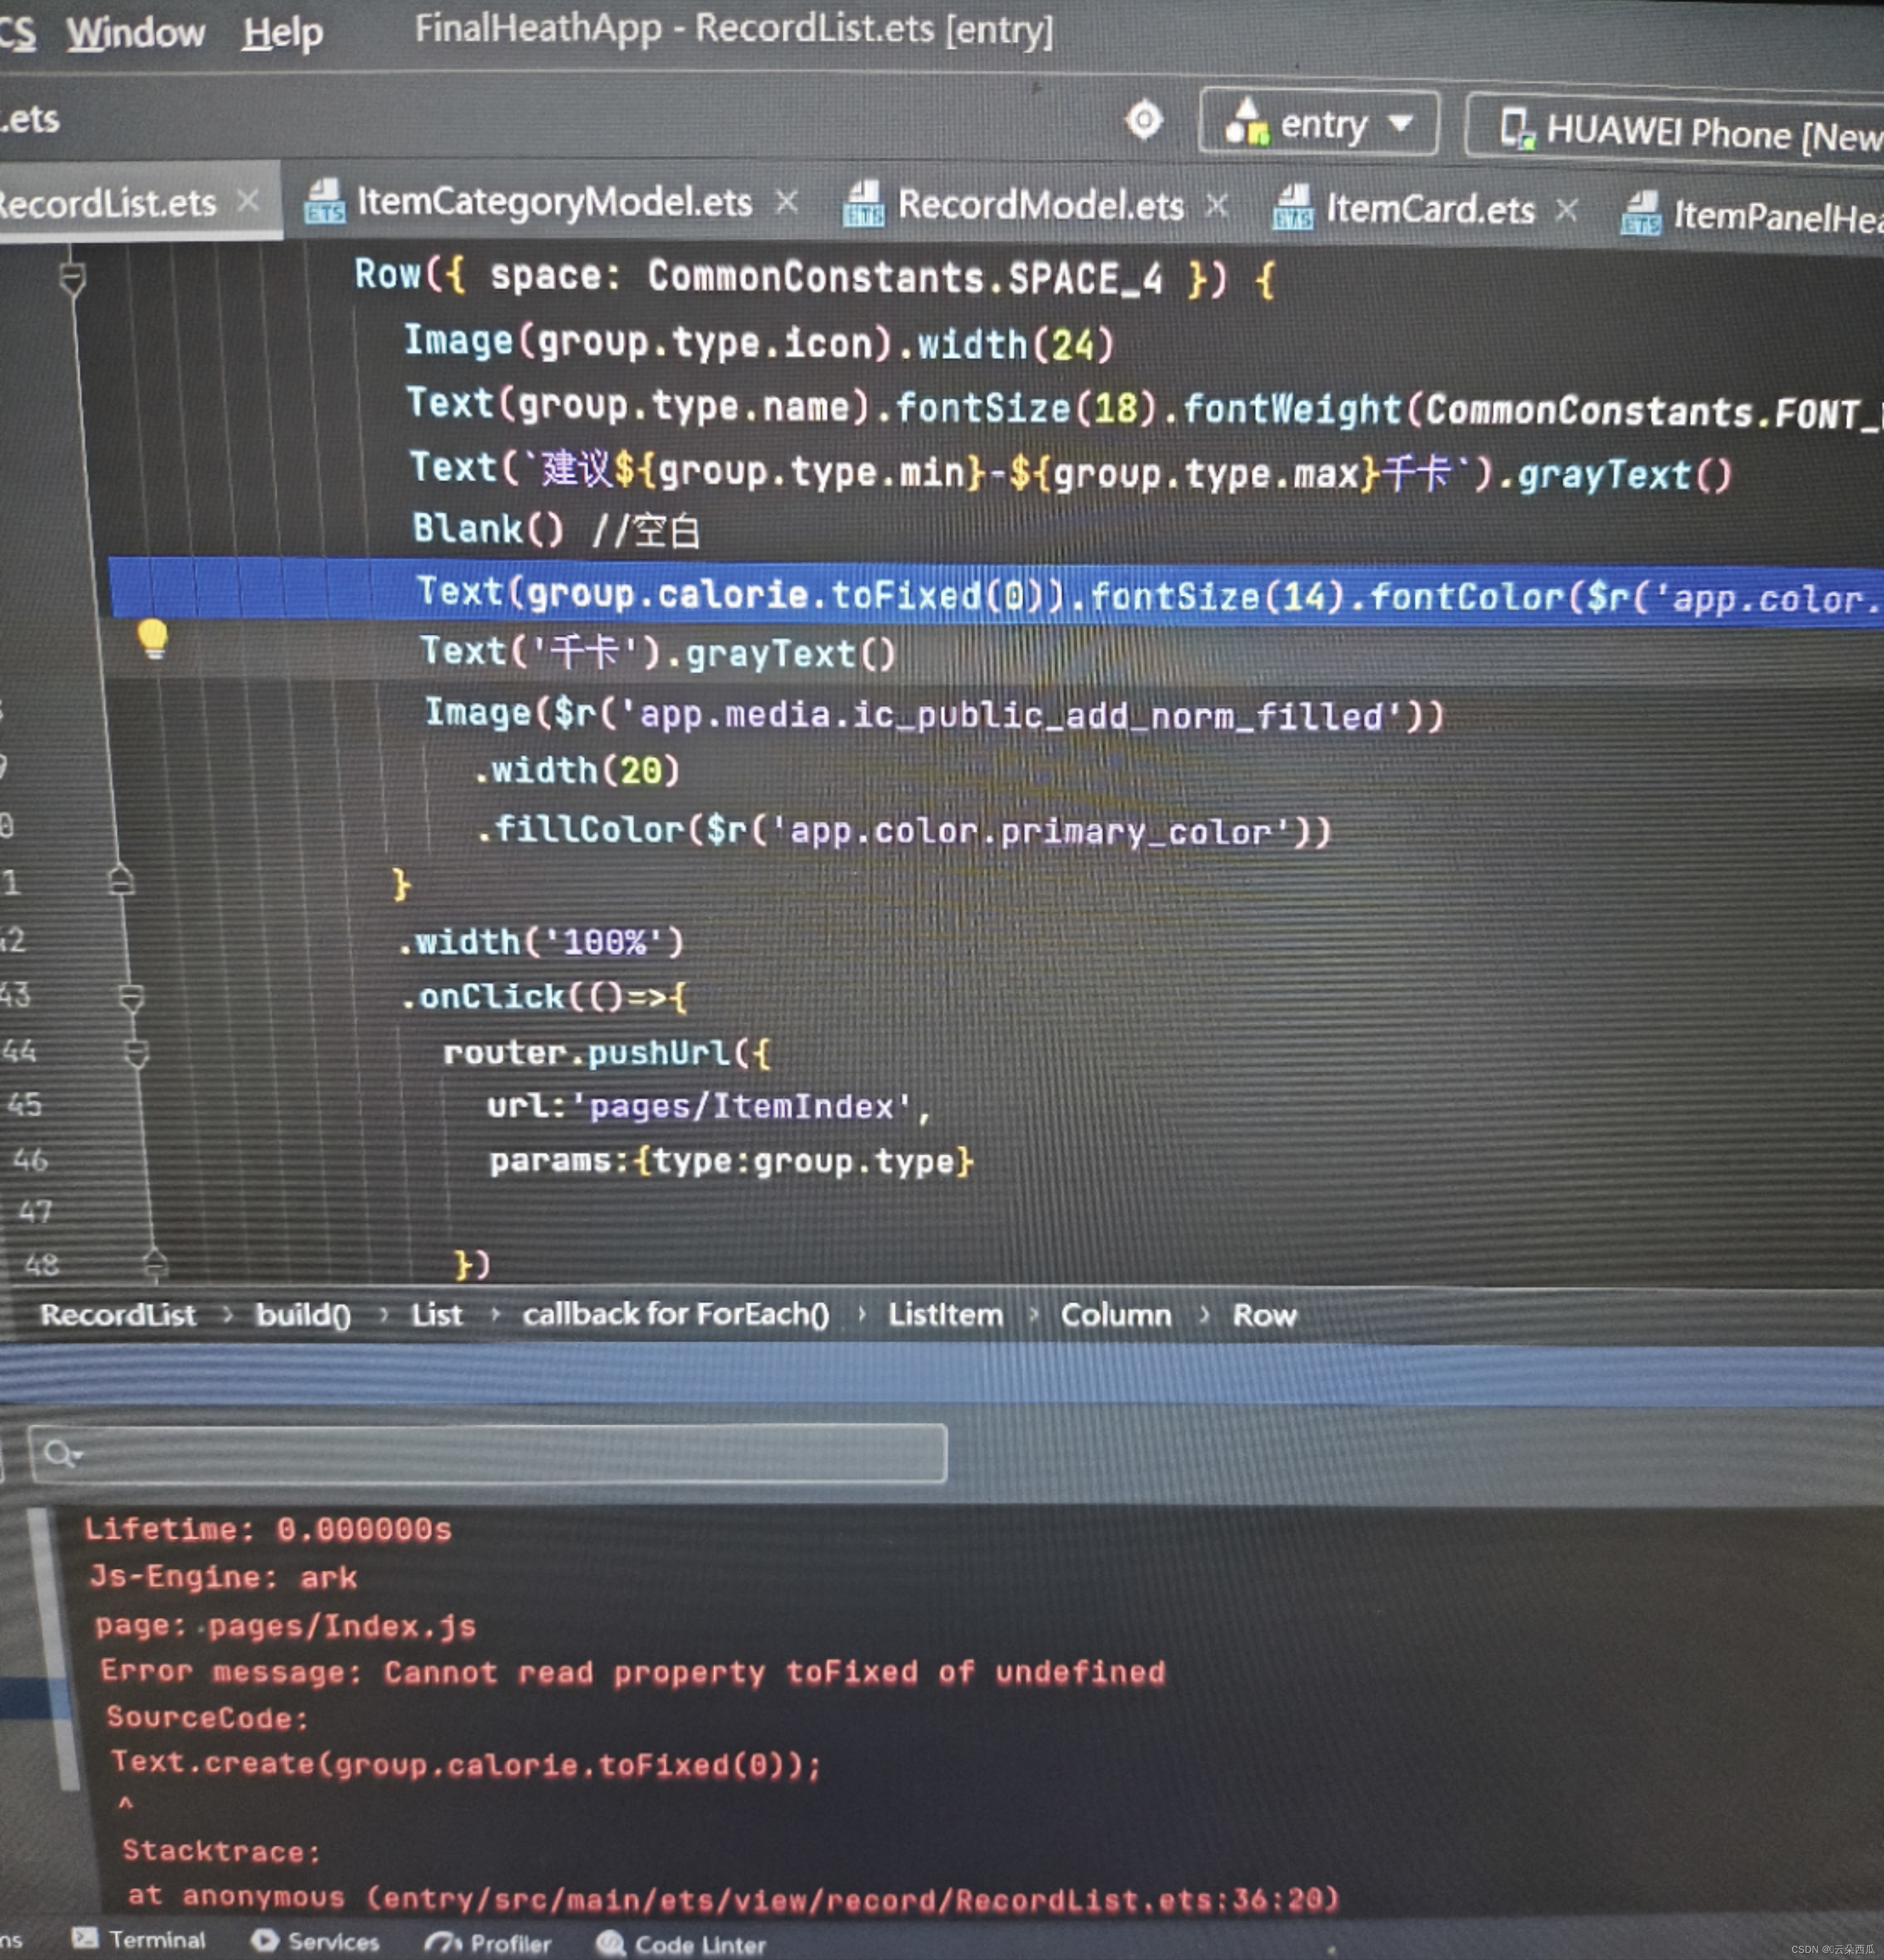Click line number 47 in gutter

pos(35,1212)
